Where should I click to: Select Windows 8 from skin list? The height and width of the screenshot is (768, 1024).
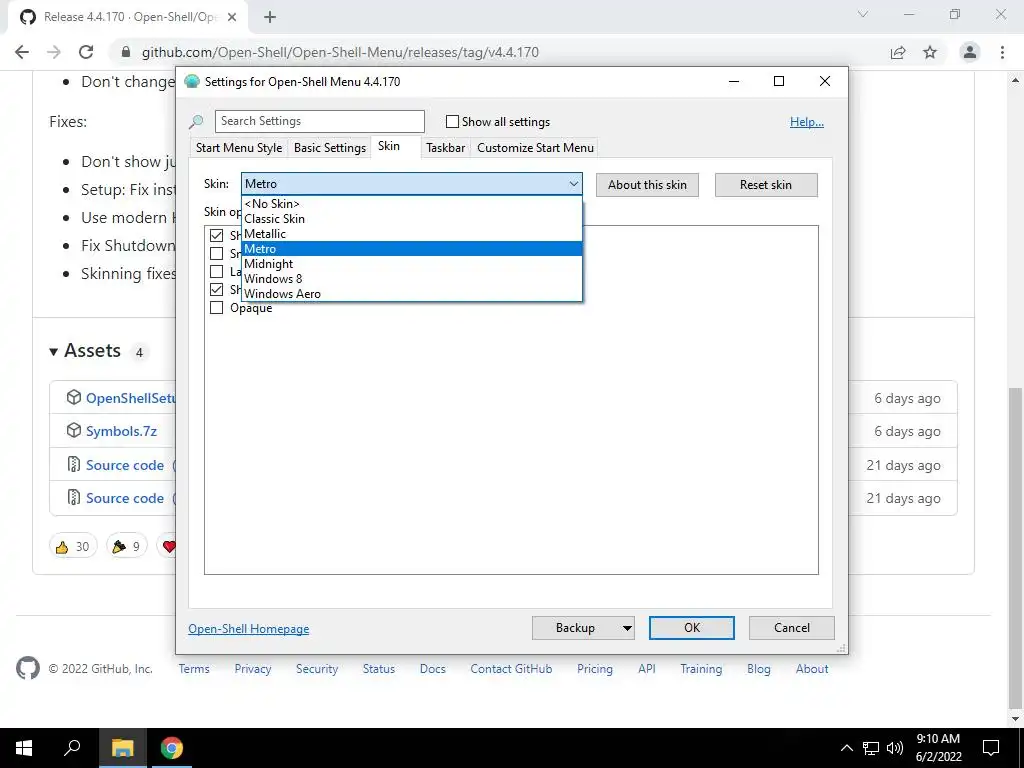coord(411,279)
